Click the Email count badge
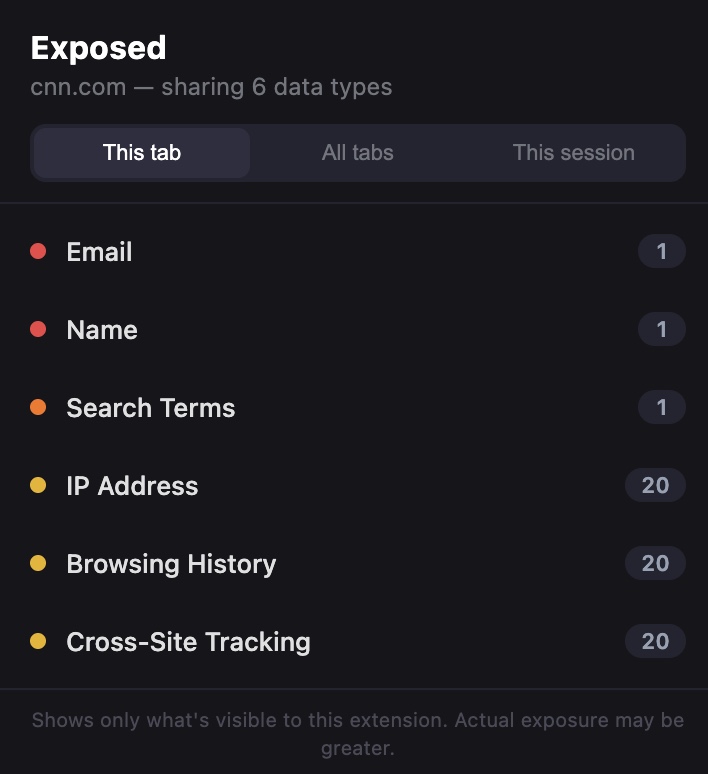 pos(661,252)
